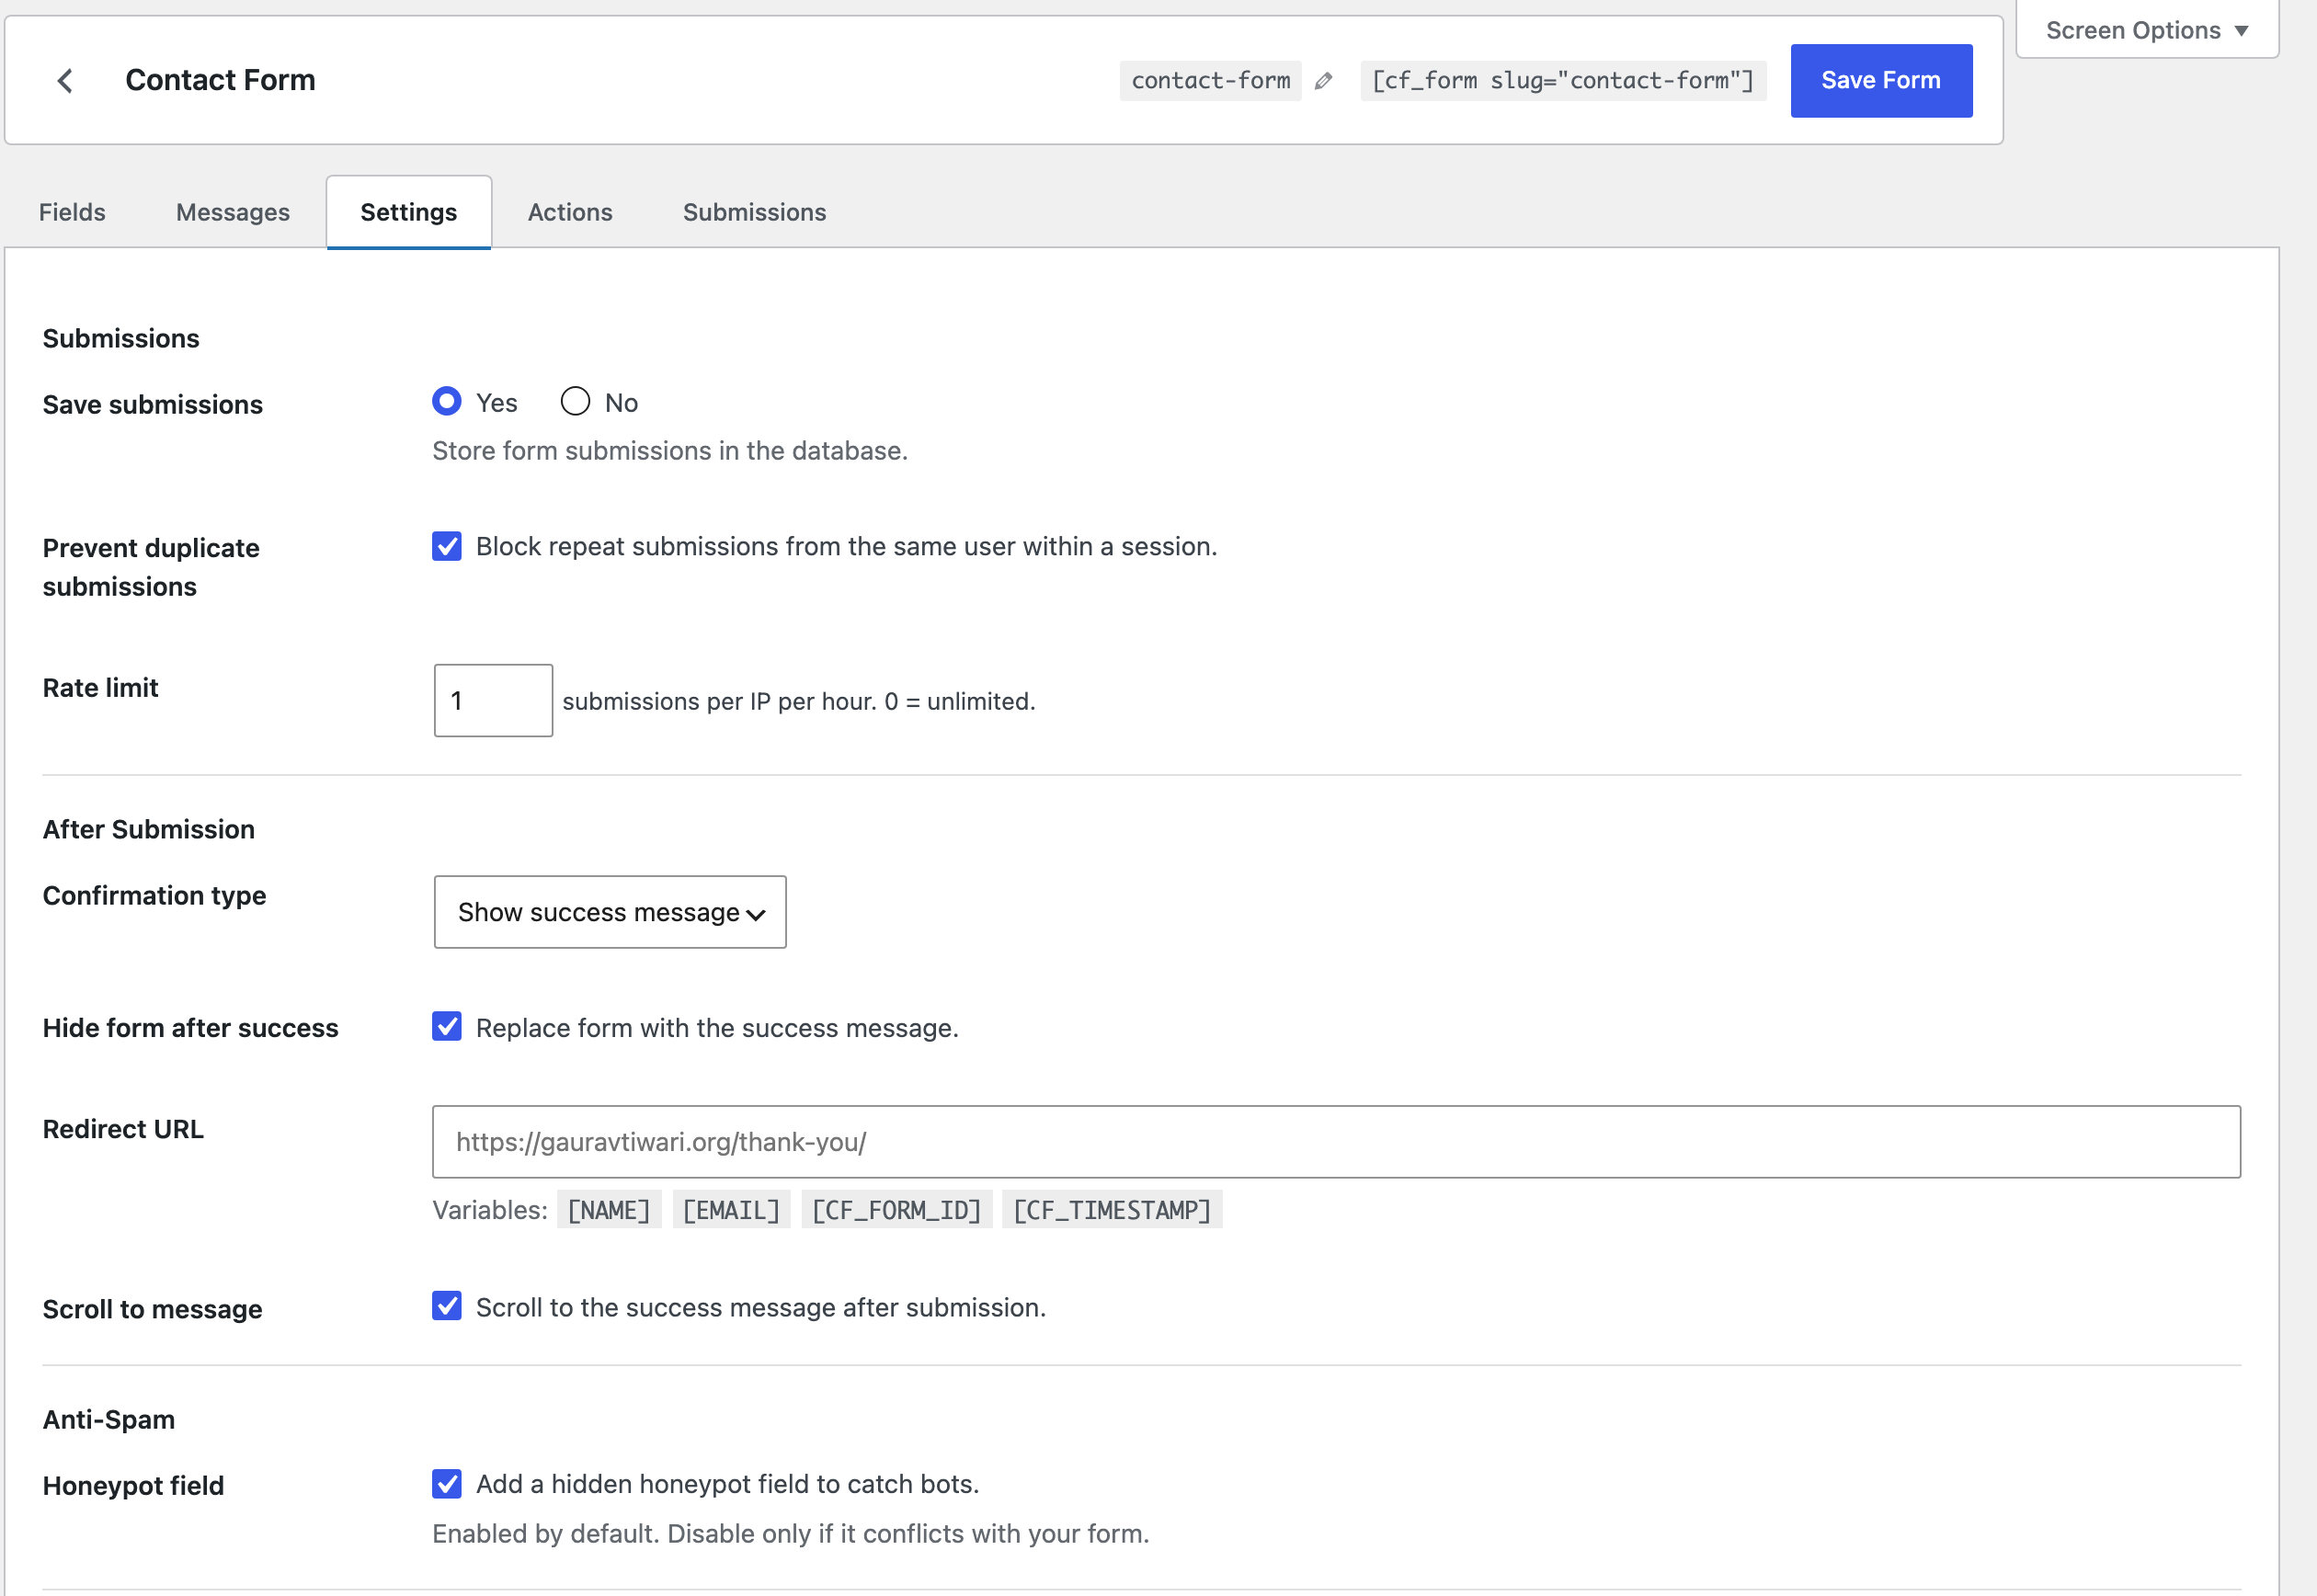The width and height of the screenshot is (2317, 1596).
Task: Disable Replace form with success message
Action: coord(447,1026)
